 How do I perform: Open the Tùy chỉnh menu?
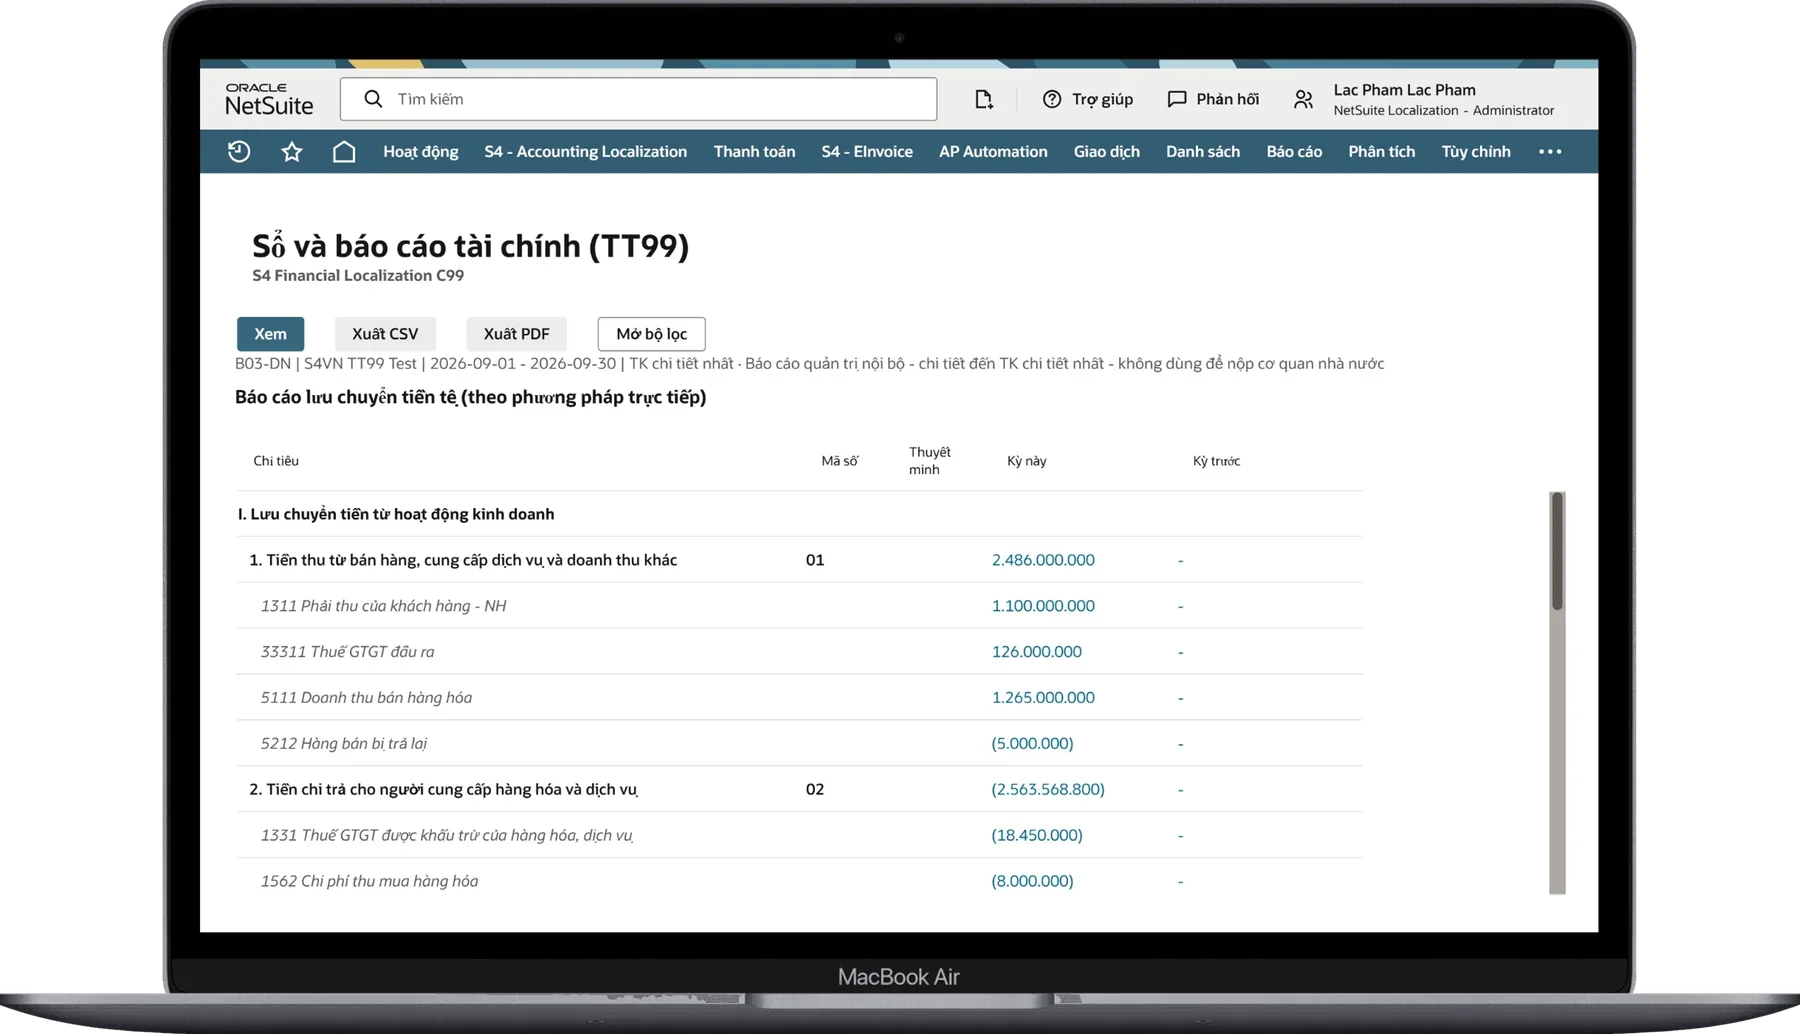tap(1476, 152)
